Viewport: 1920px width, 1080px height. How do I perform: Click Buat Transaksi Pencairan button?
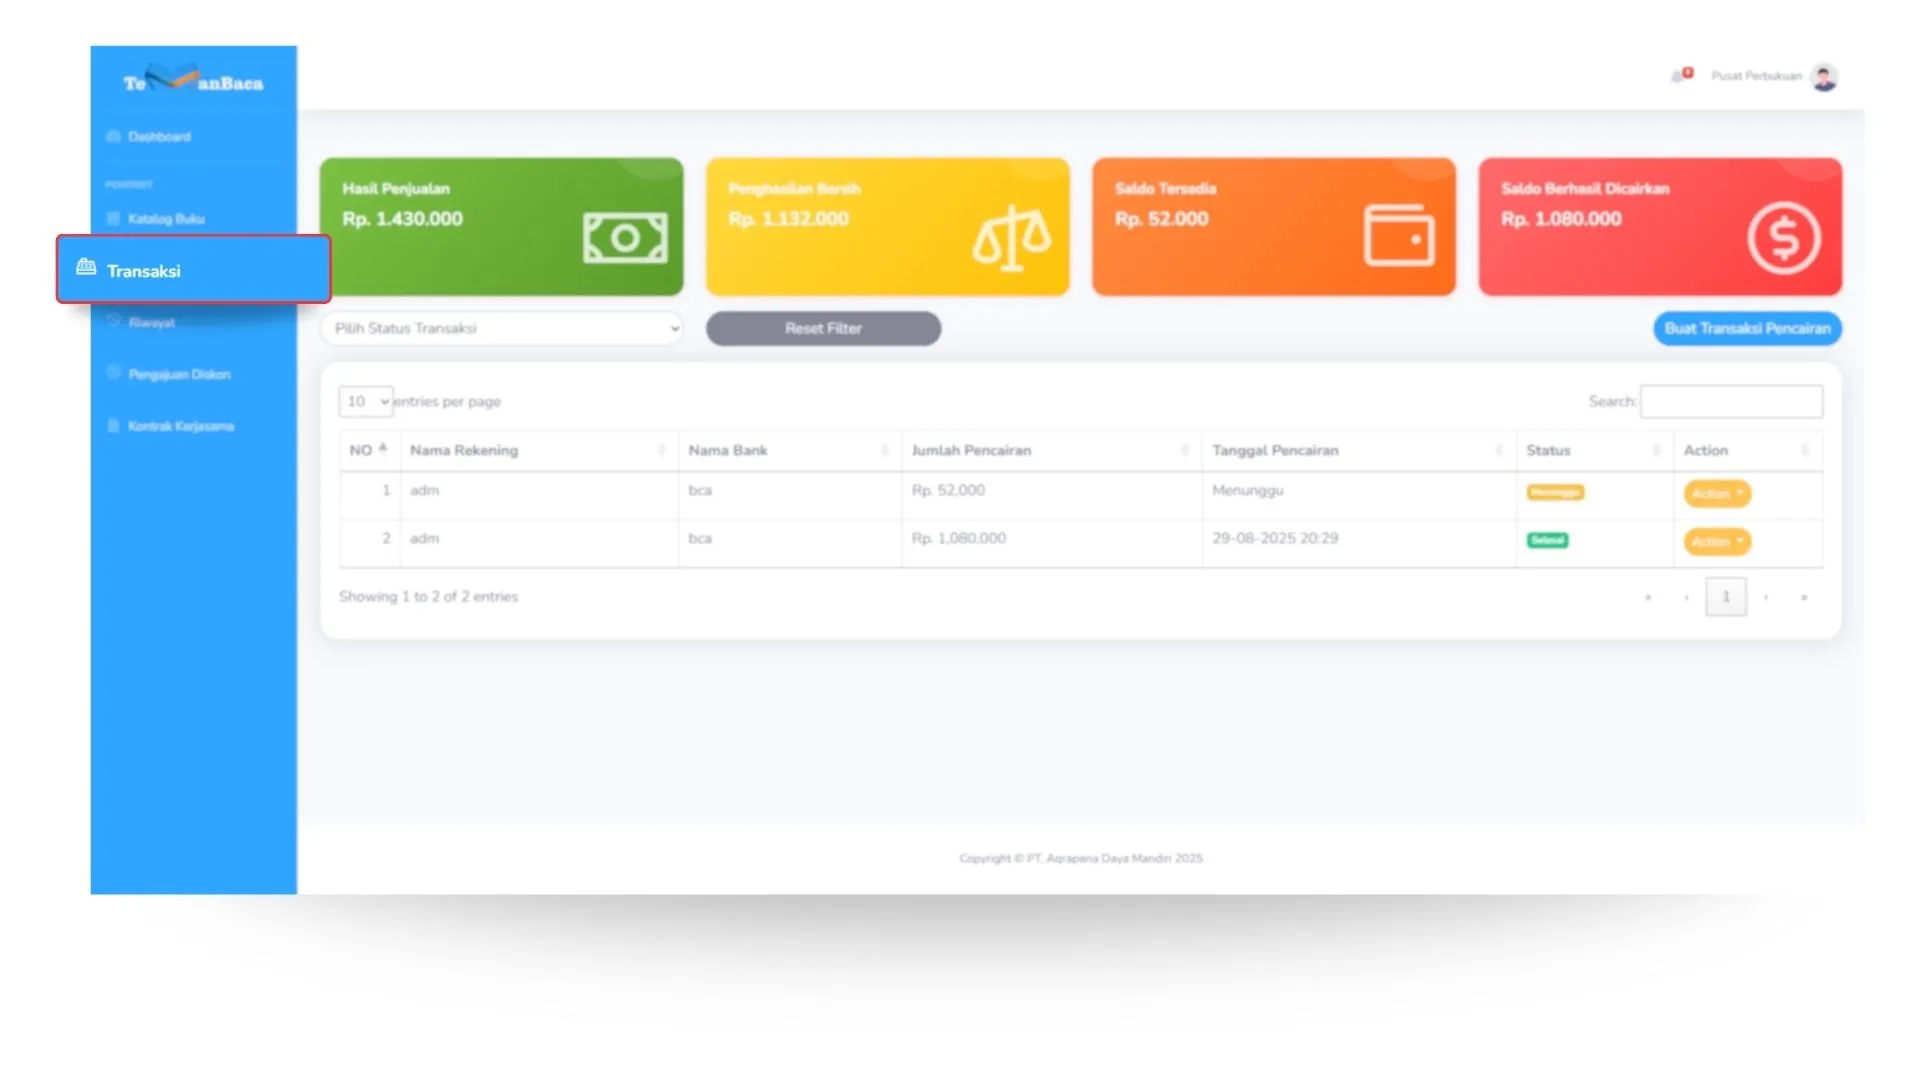[1746, 328]
